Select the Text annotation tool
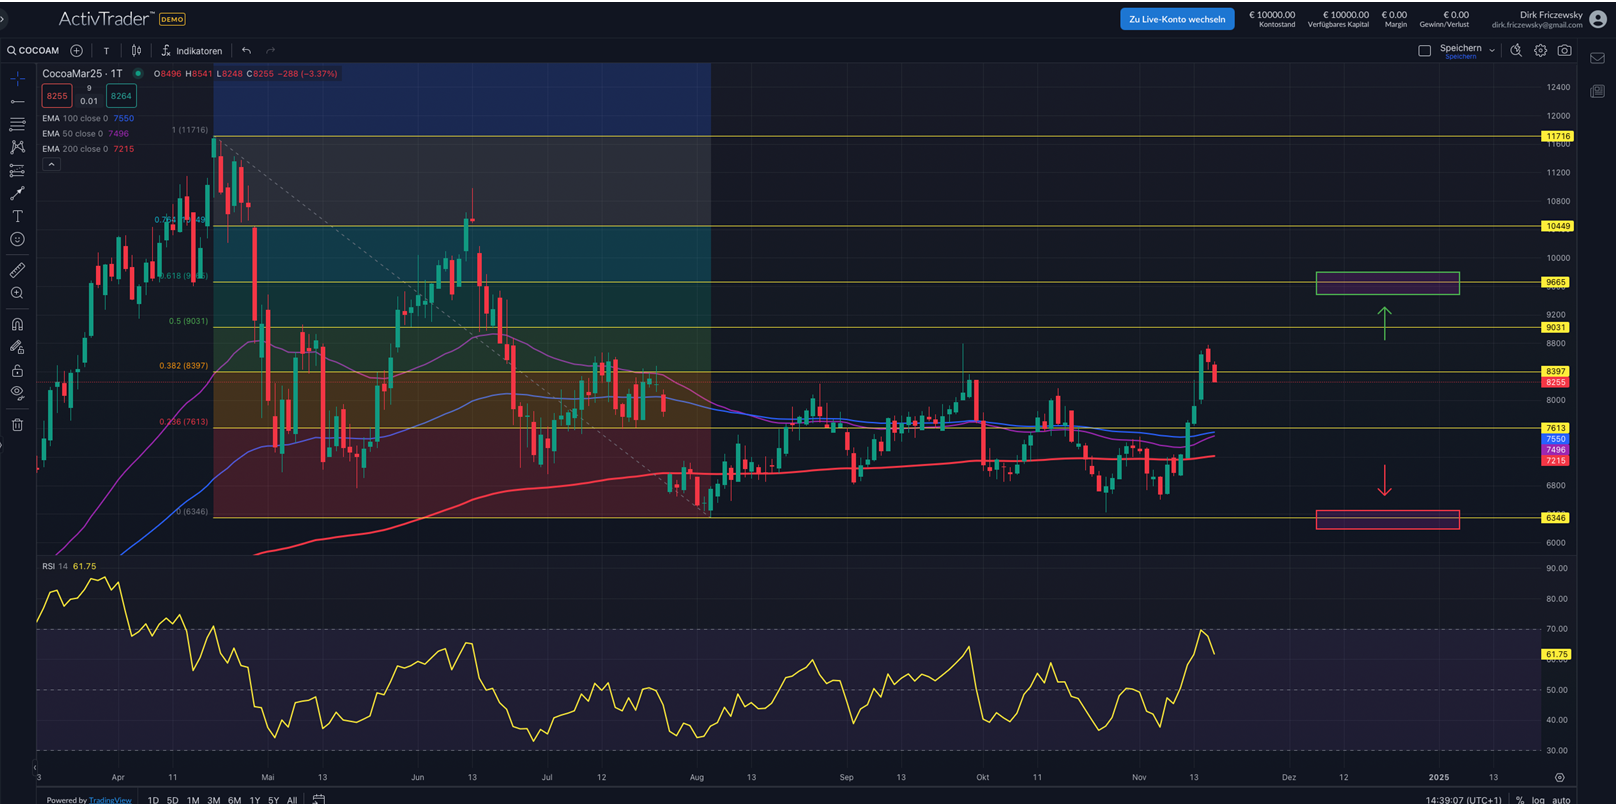Viewport: 1620px width, 804px height. pyautogui.click(x=17, y=216)
